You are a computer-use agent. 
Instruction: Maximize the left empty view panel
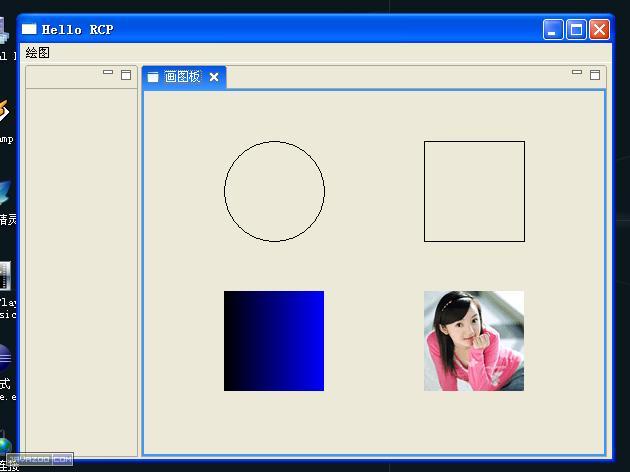point(126,75)
